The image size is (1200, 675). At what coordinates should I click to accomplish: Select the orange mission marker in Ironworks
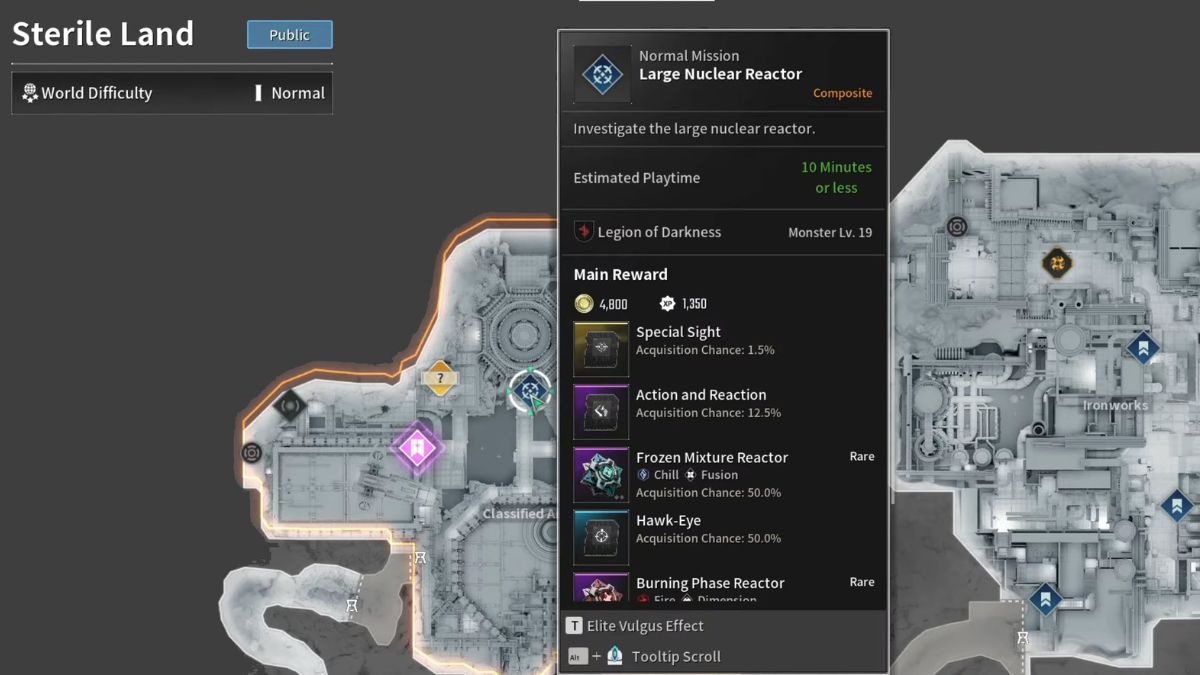1056,264
